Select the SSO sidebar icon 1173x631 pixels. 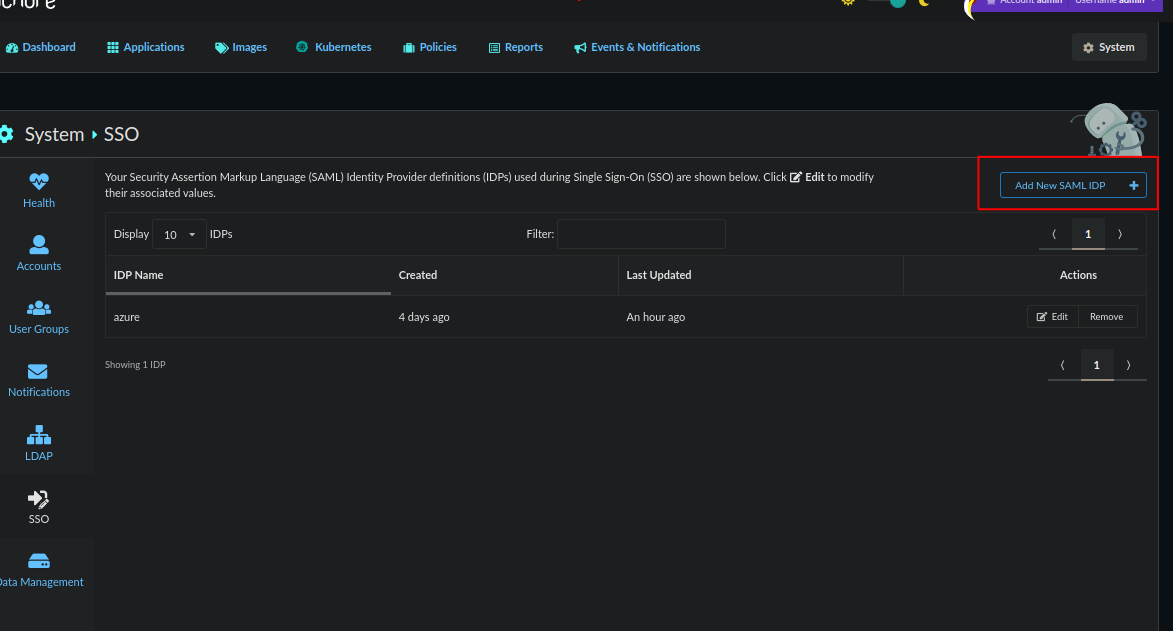(38, 506)
